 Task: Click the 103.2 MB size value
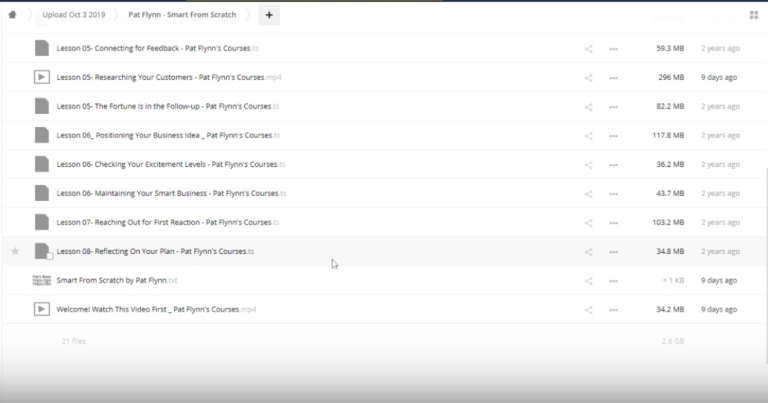(x=668, y=222)
